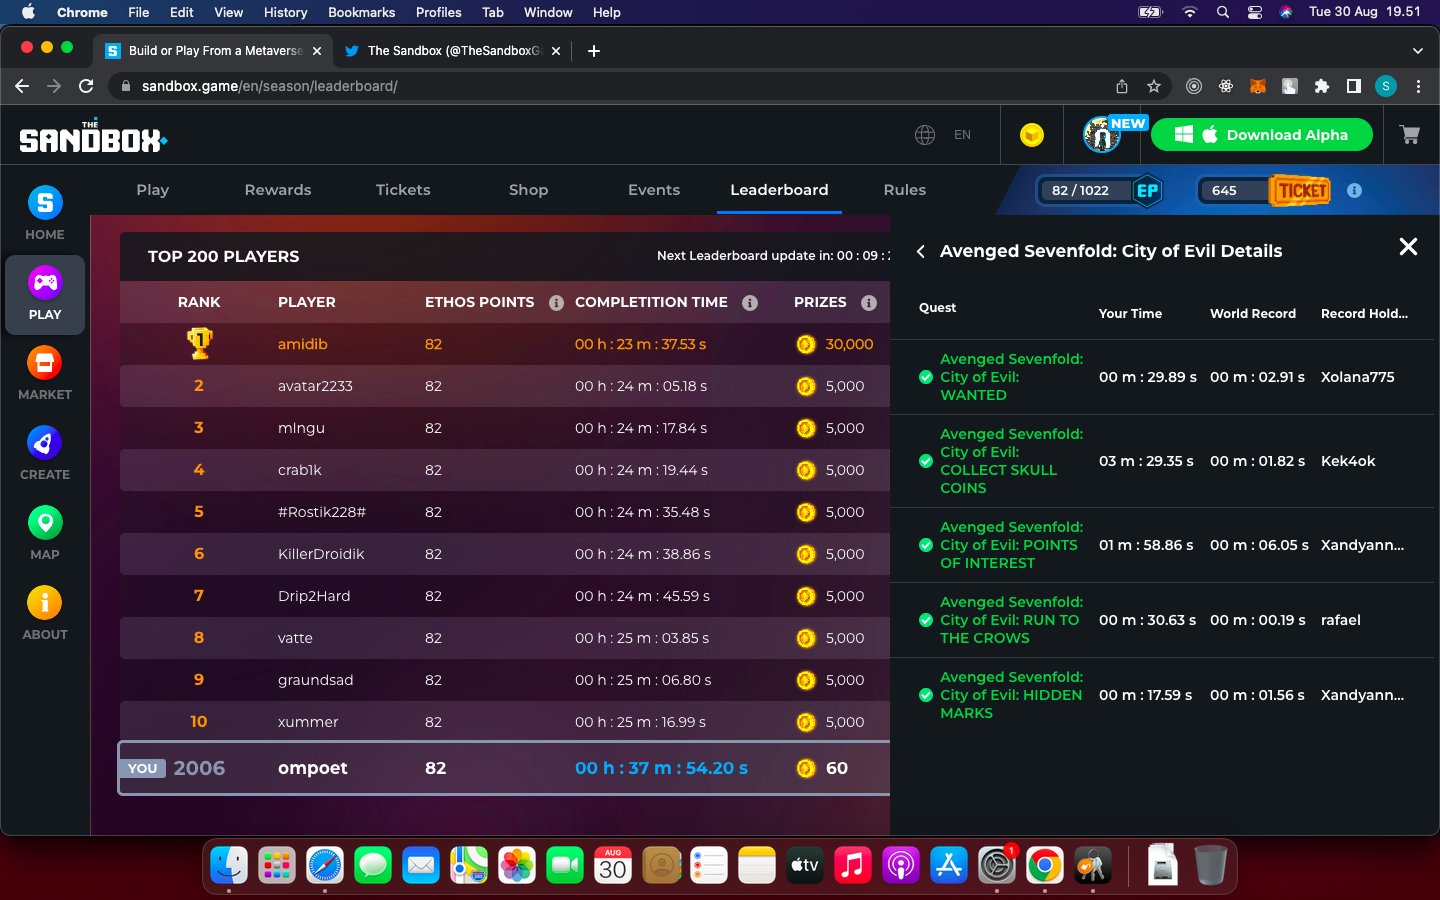The image size is (1440, 900).
Task: Reload the page
Action: click(86, 86)
